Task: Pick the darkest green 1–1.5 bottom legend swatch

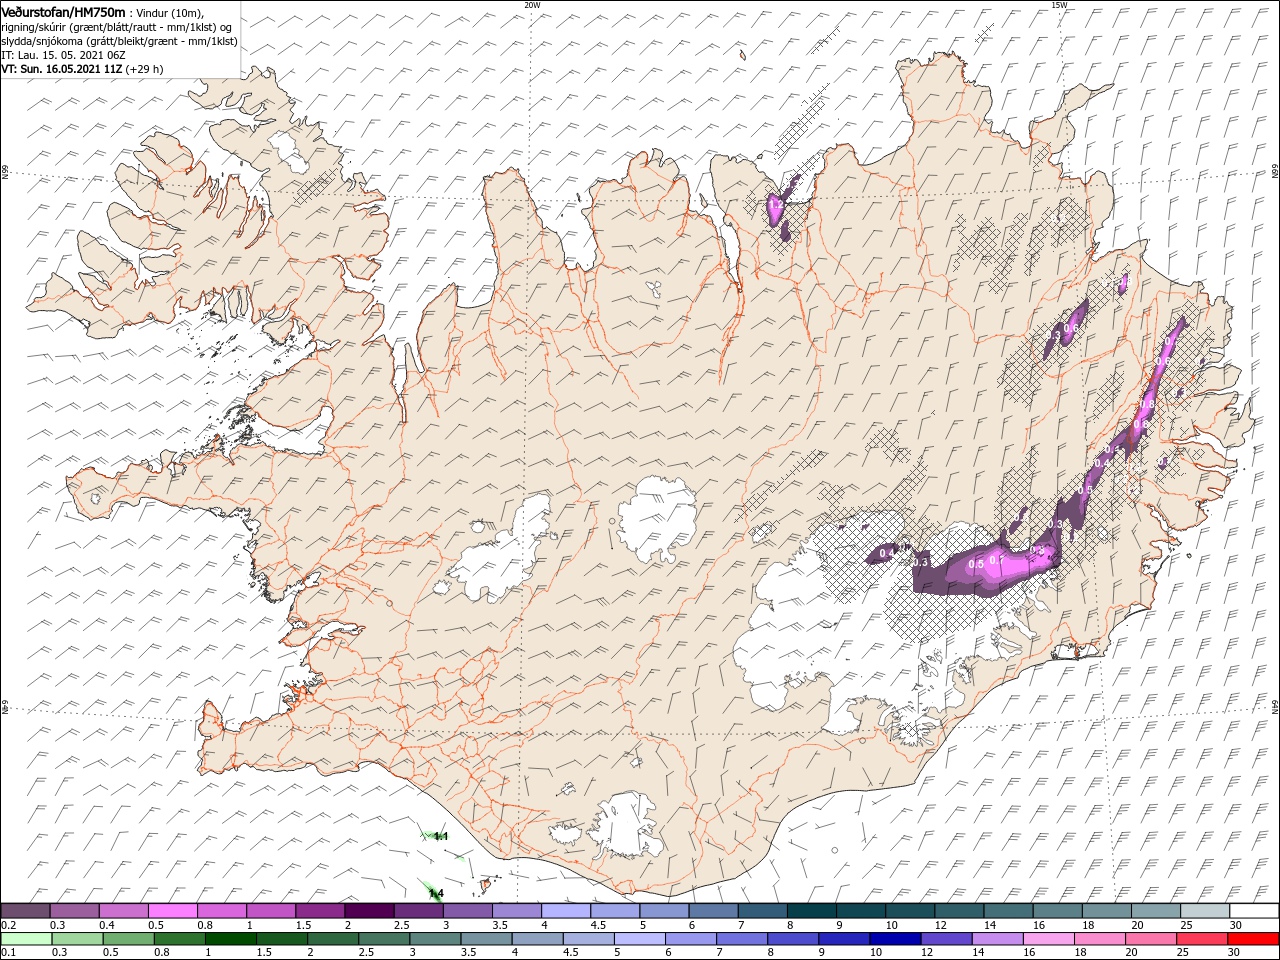Action: [x=231, y=939]
